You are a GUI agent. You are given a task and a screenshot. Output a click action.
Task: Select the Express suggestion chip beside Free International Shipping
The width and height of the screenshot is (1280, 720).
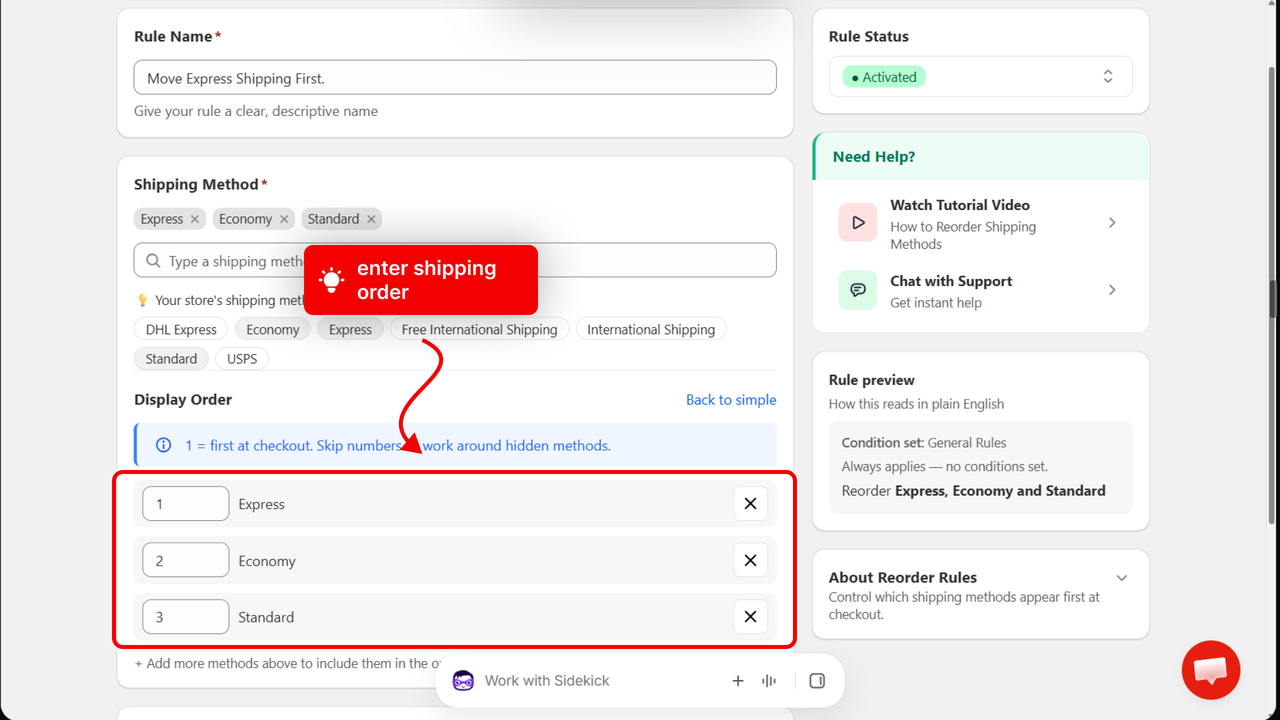pyautogui.click(x=350, y=329)
